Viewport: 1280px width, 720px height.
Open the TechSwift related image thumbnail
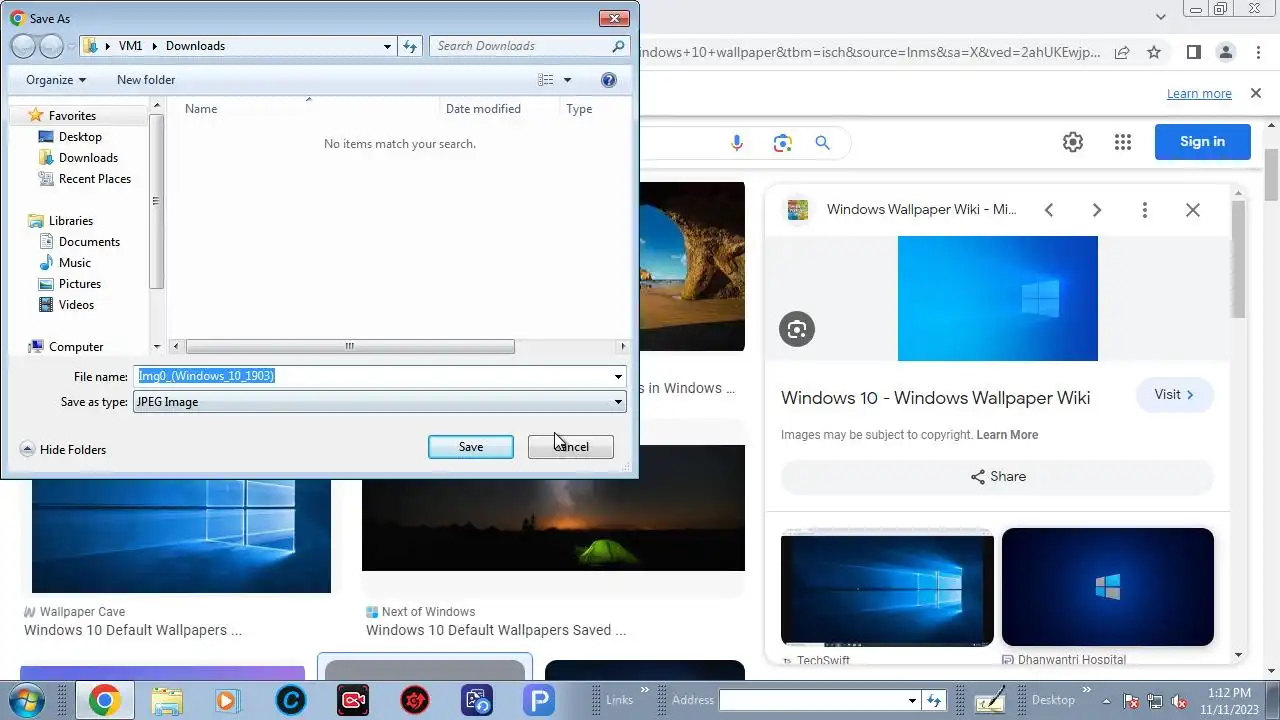888,588
